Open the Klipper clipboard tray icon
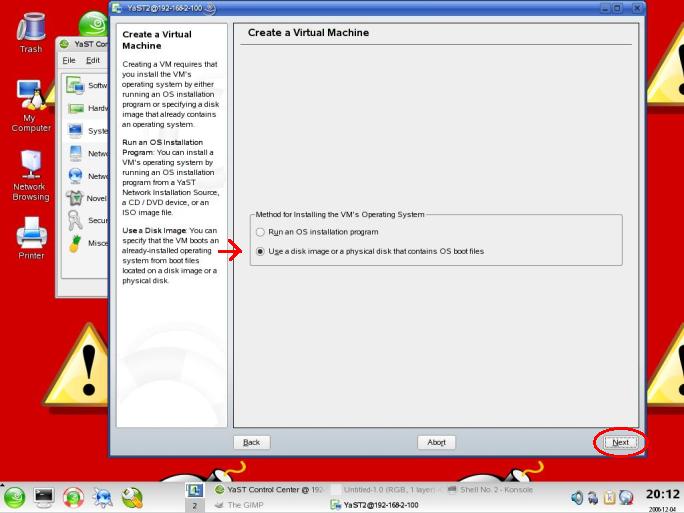The height and width of the screenshot is (513, 684). pos(609,497)
